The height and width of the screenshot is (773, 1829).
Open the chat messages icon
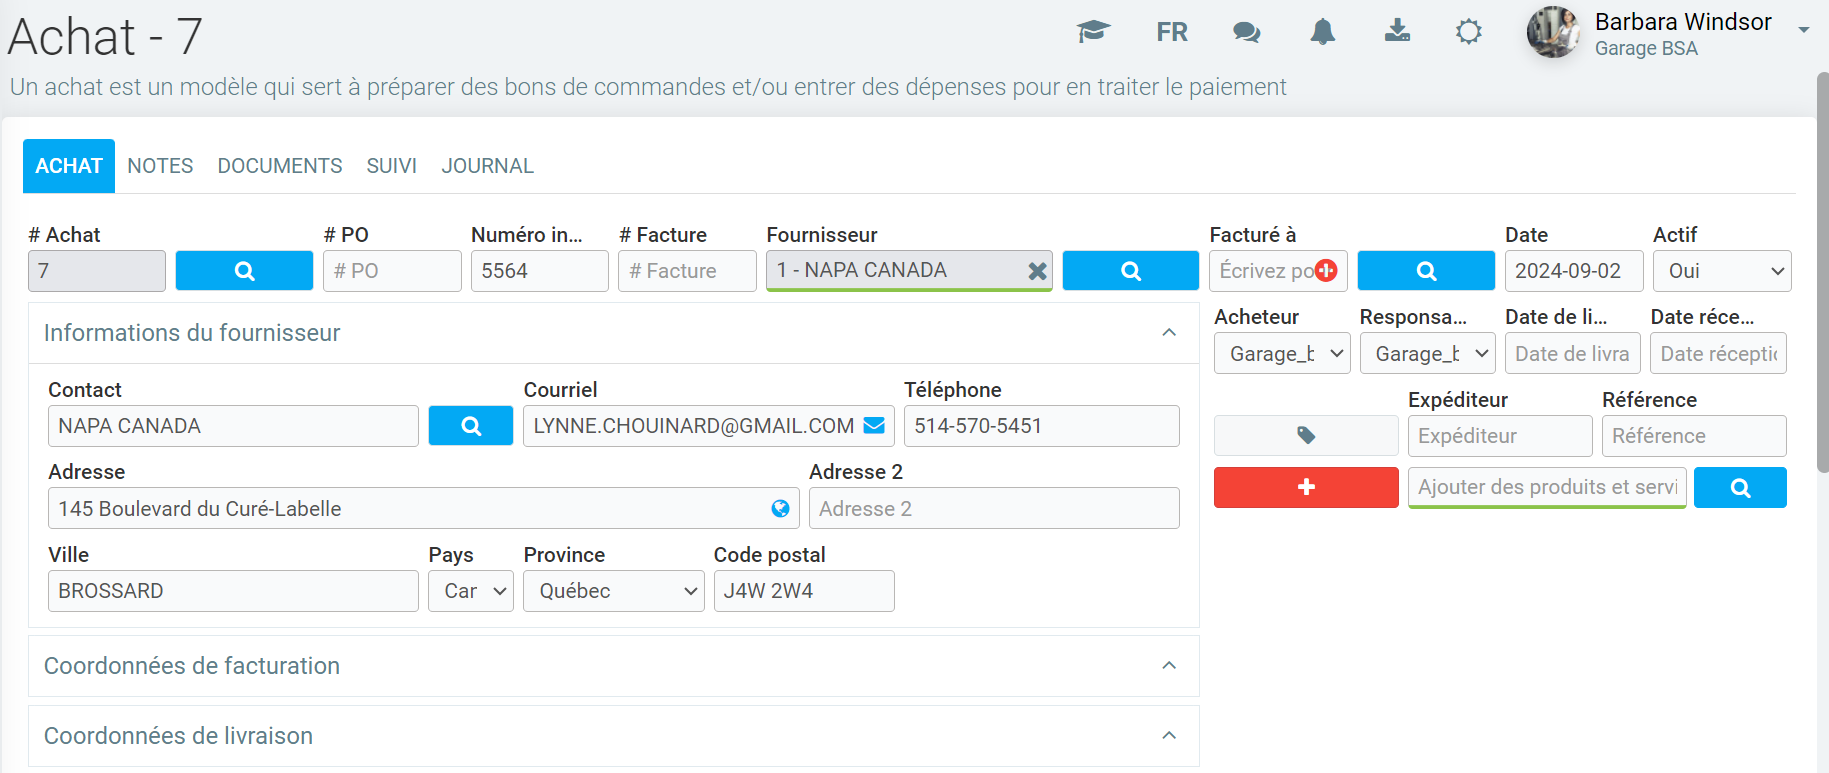(x=1246, y=32)
